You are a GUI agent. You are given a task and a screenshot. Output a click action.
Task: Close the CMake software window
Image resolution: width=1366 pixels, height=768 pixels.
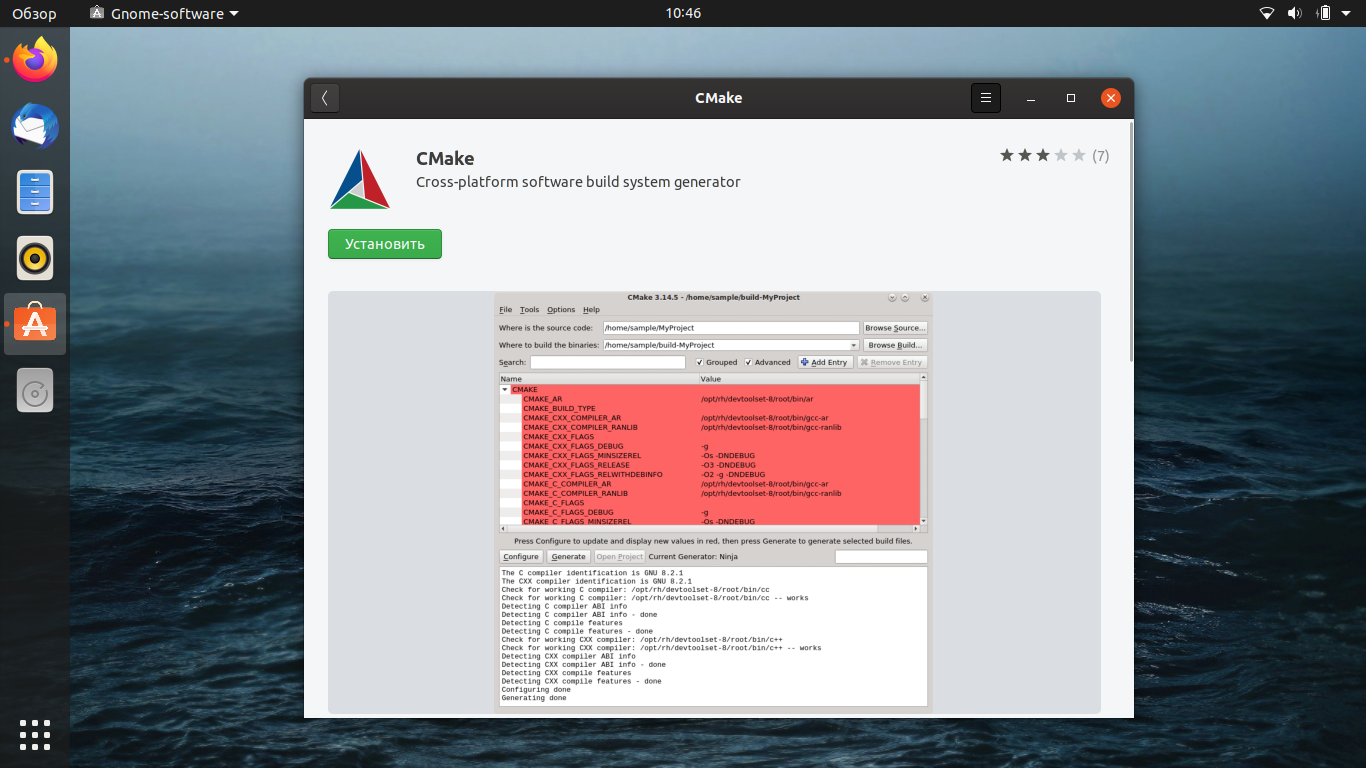pos(1111,98)
